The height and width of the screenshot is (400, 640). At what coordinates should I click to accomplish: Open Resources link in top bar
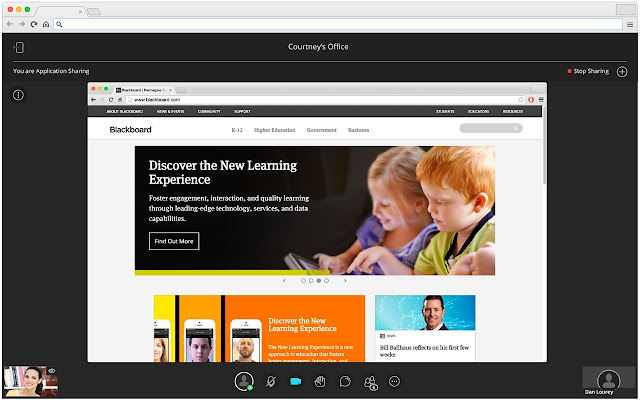513,111
